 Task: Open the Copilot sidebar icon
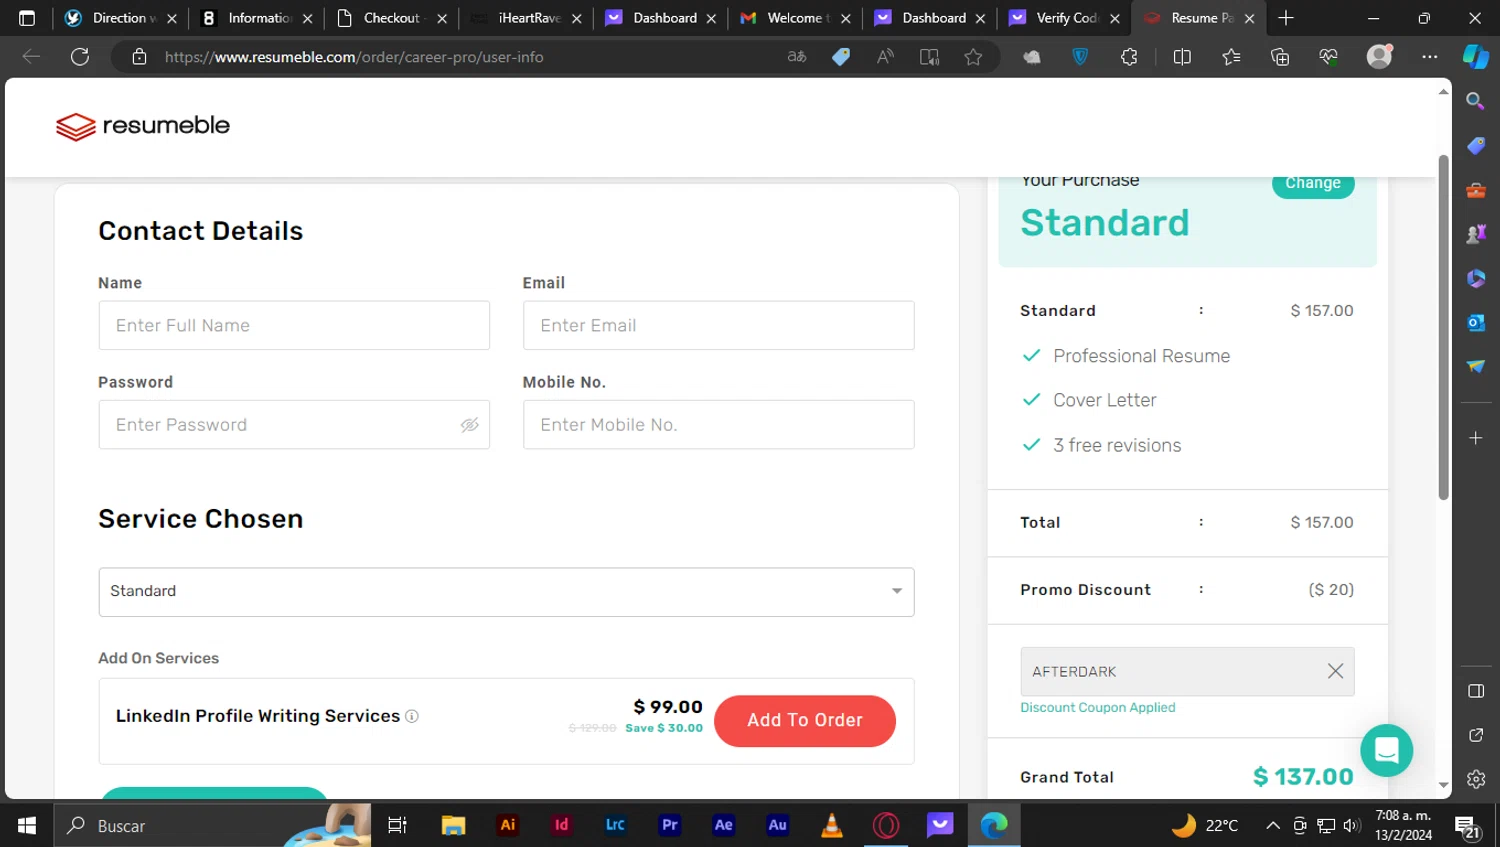coord(1476,57)
